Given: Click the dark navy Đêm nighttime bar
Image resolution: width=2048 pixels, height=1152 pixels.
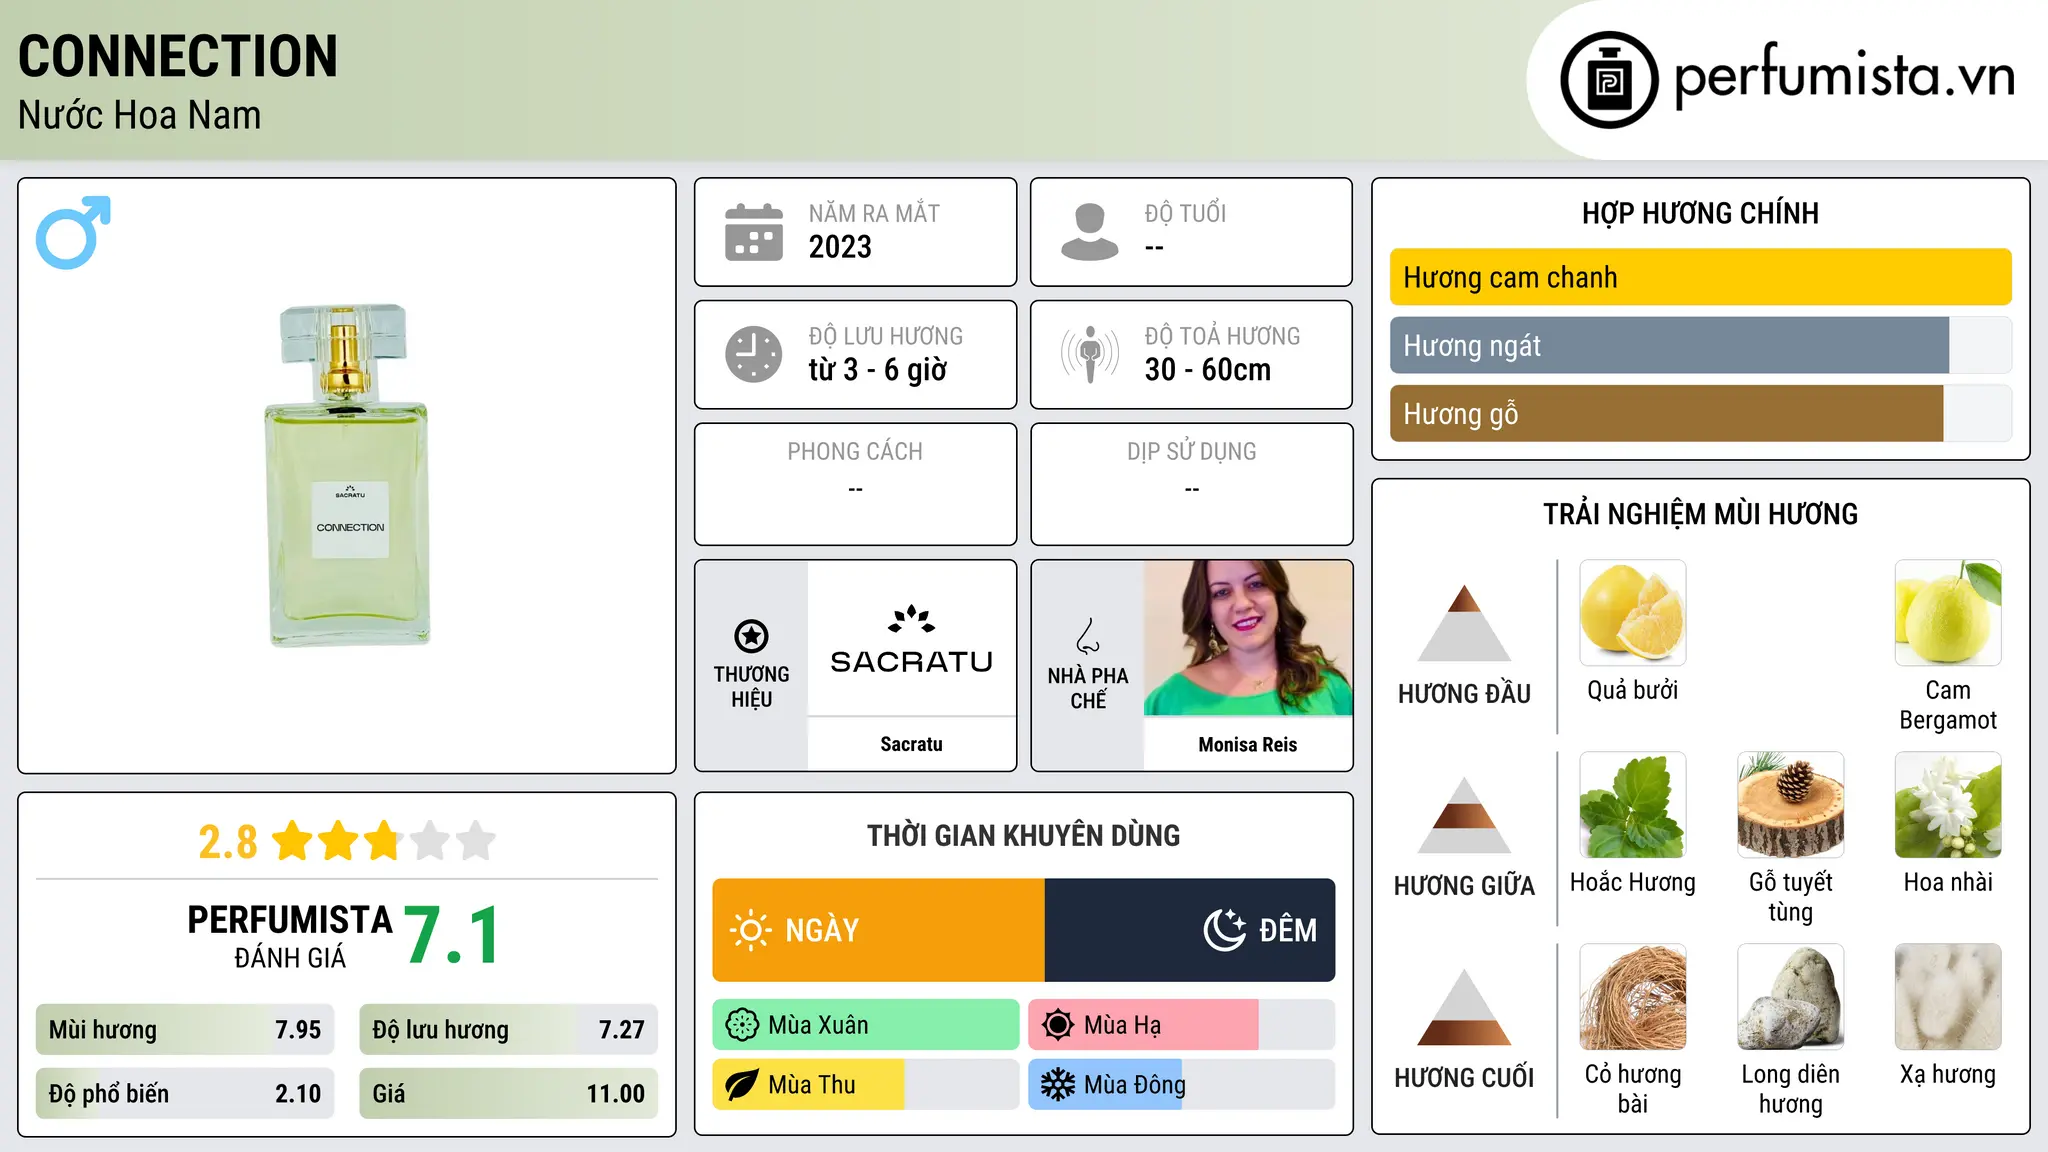Looking at the screenshot, I should pyautogui.click(x=1190, y=930).
